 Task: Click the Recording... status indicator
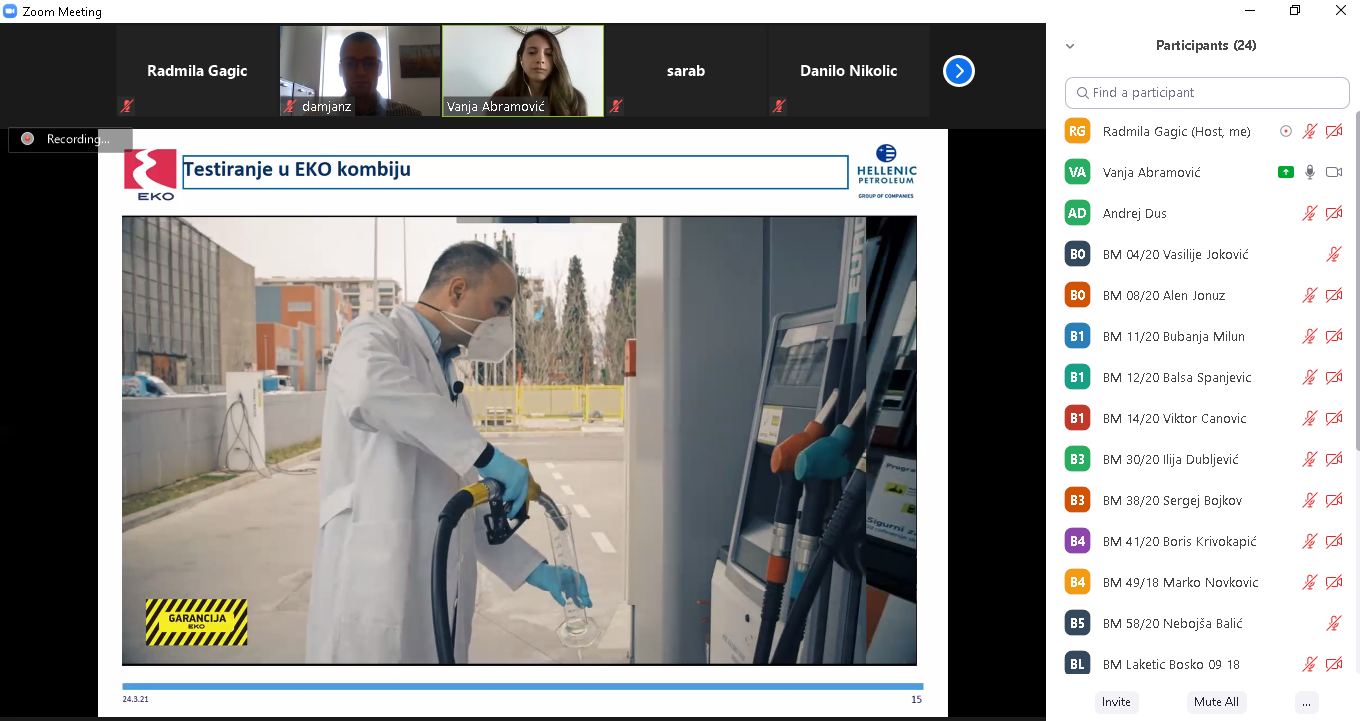pyautogui.click(x=70, y=139)
